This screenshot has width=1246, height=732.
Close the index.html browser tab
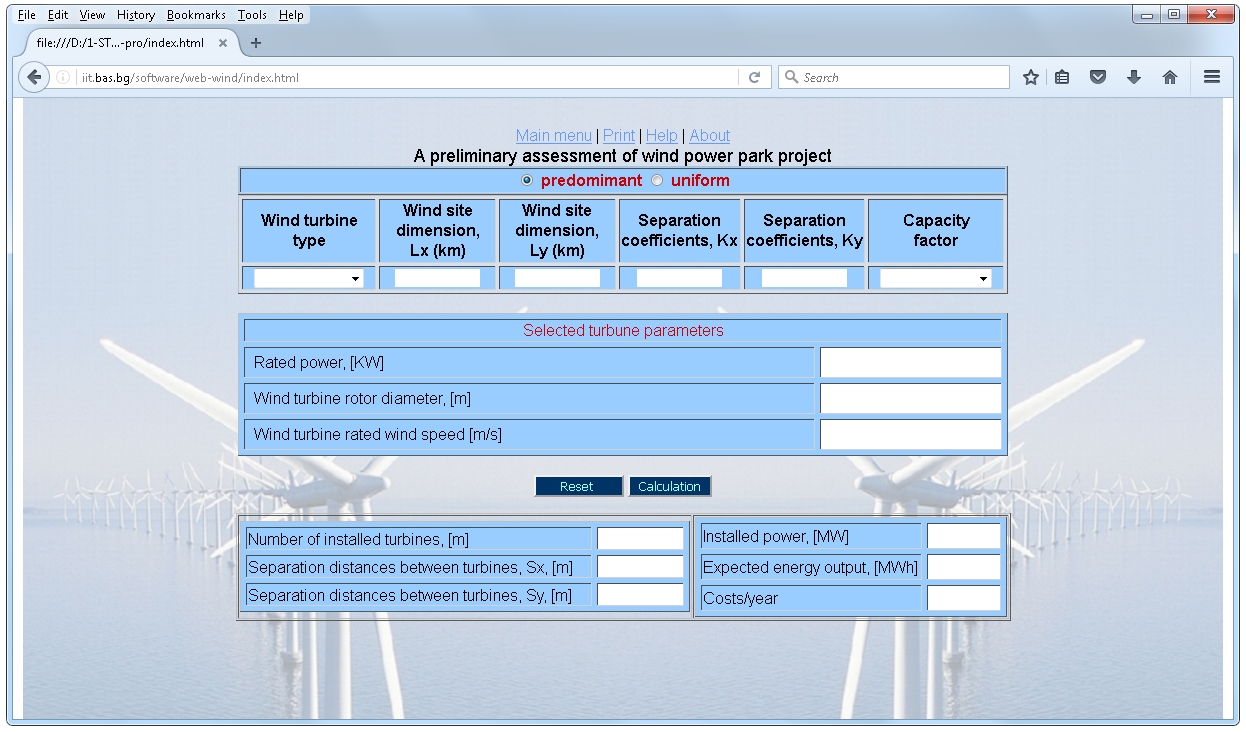tap(223, 43)
